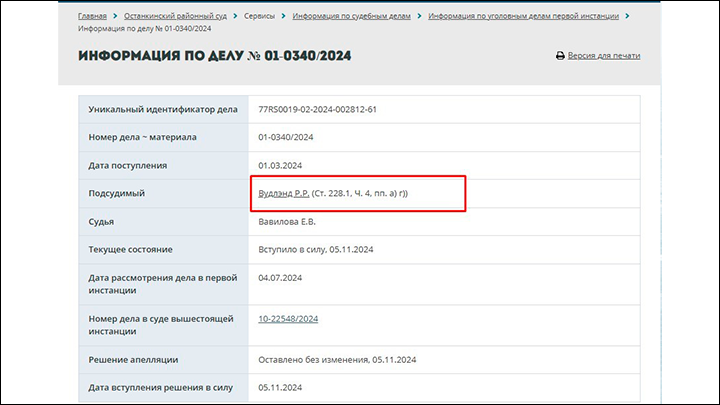Click the chevron arrow after Главная breadcrumb
The height and width of the screenshot is (405, 720).
point(115,16)
